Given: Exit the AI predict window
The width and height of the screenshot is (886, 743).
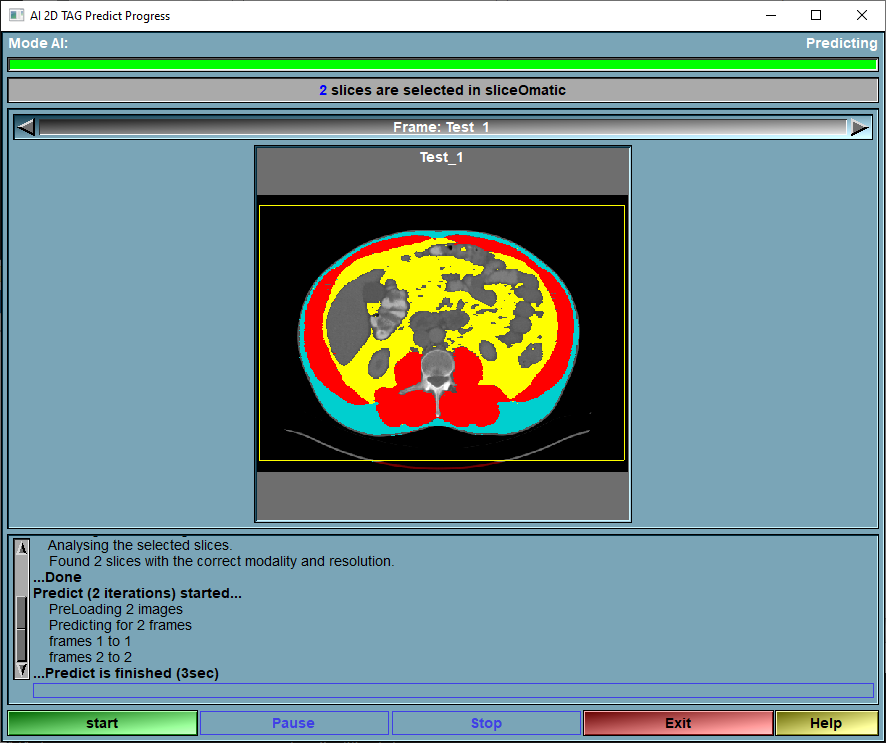Looking at the screenshot, I should pyautogui.click(x=678, y=723).
